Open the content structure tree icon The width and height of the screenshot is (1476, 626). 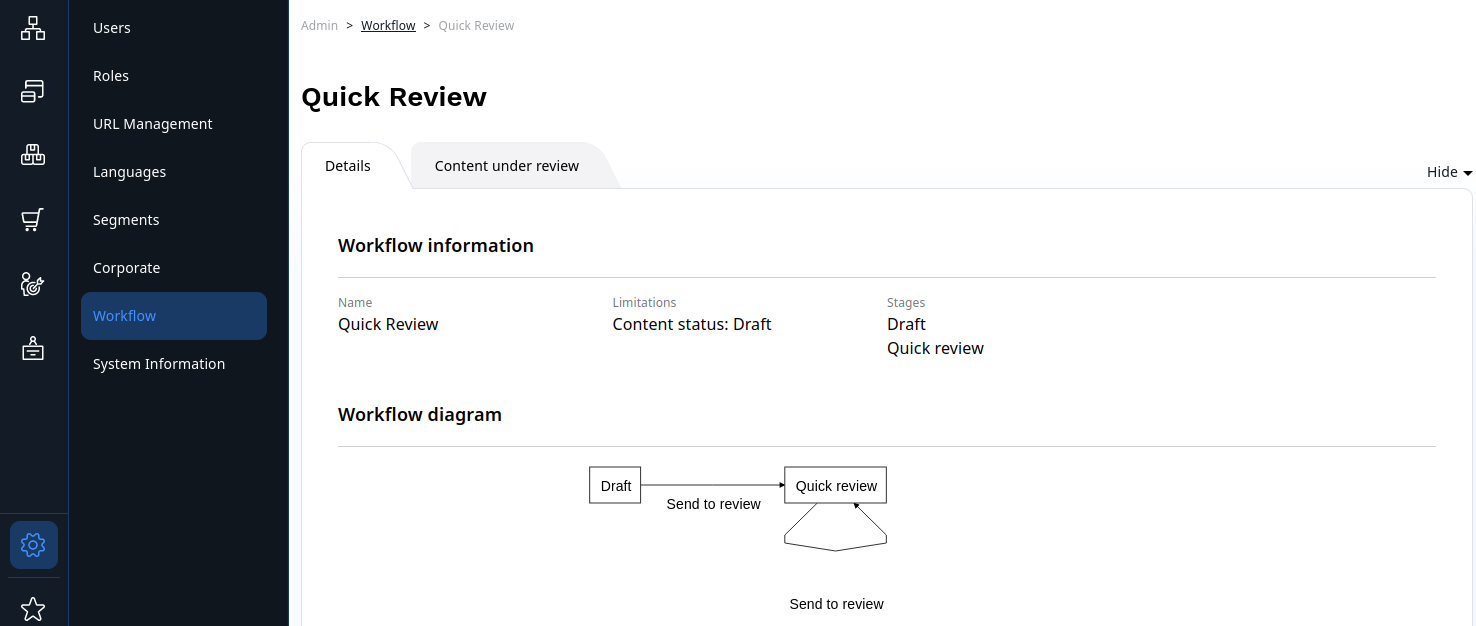[x=33, y=28]
